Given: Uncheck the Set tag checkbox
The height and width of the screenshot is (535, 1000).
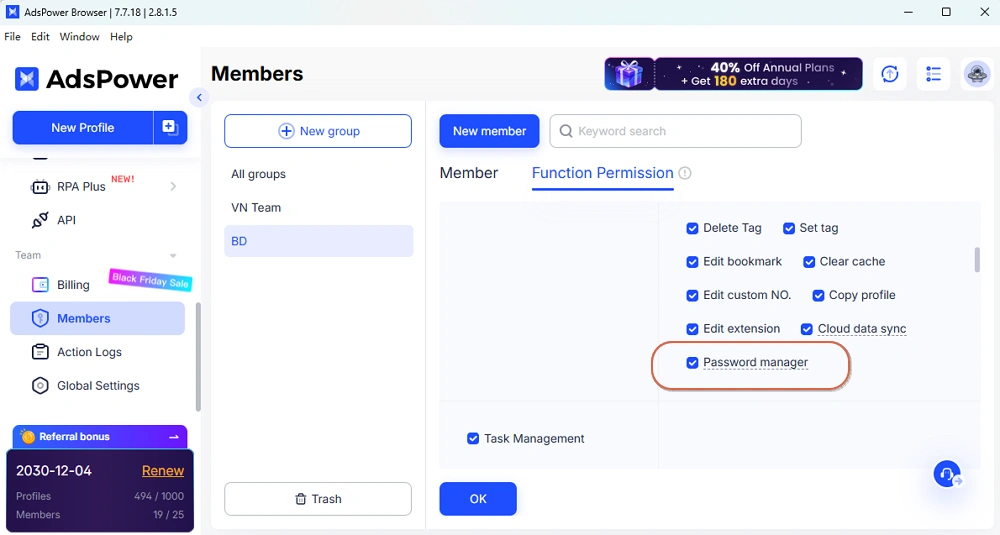Looking at the screenshot, I should click(789, 228).
